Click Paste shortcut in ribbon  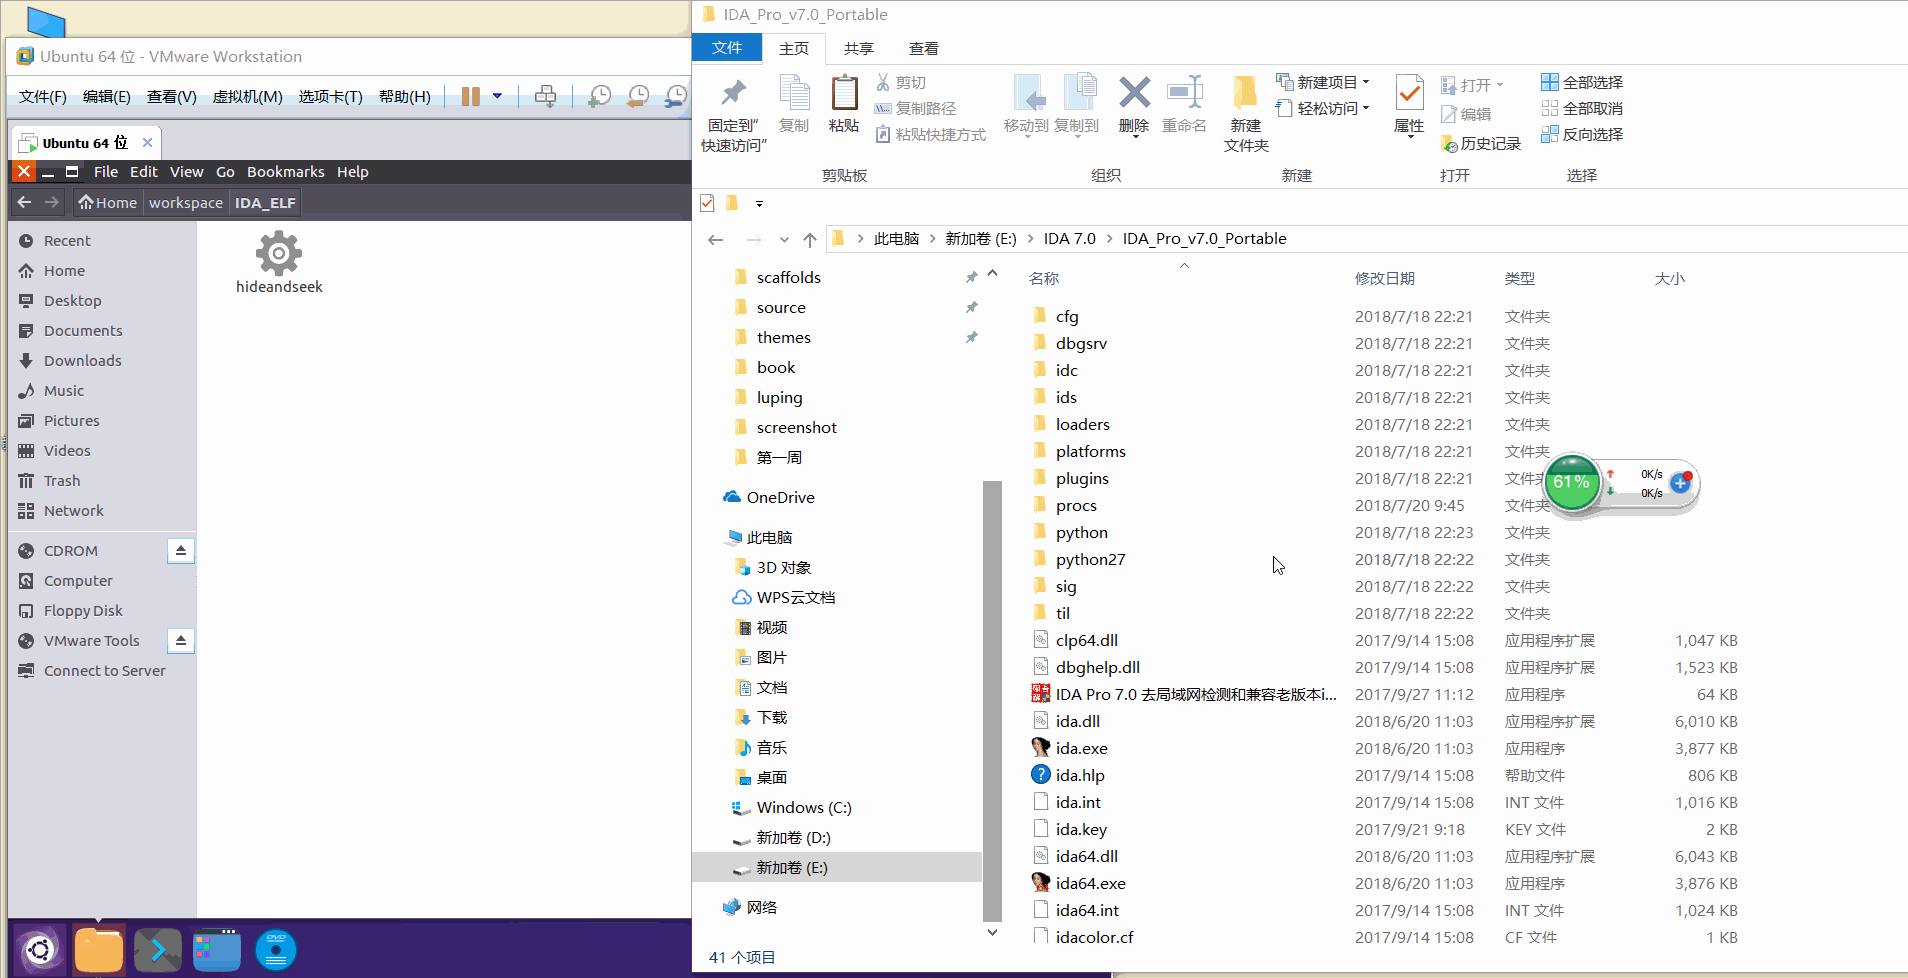click(930, 134)
